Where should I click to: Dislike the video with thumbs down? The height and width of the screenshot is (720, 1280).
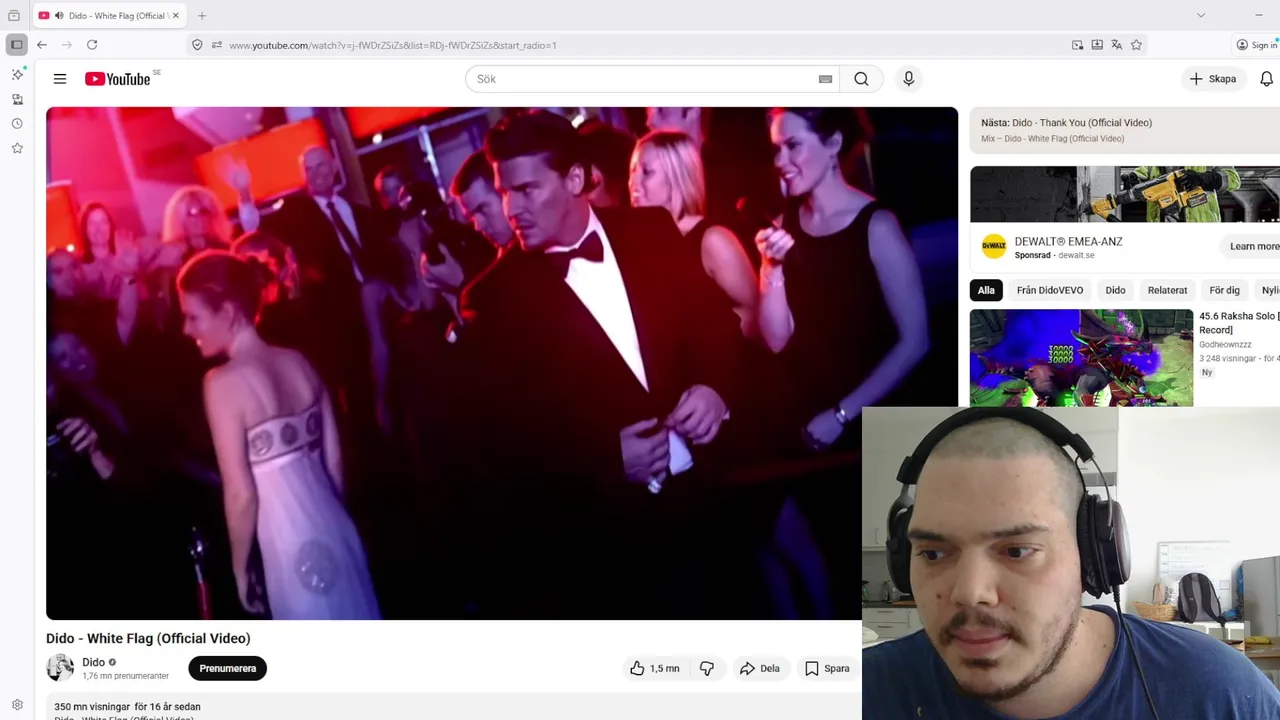(707, 668)
